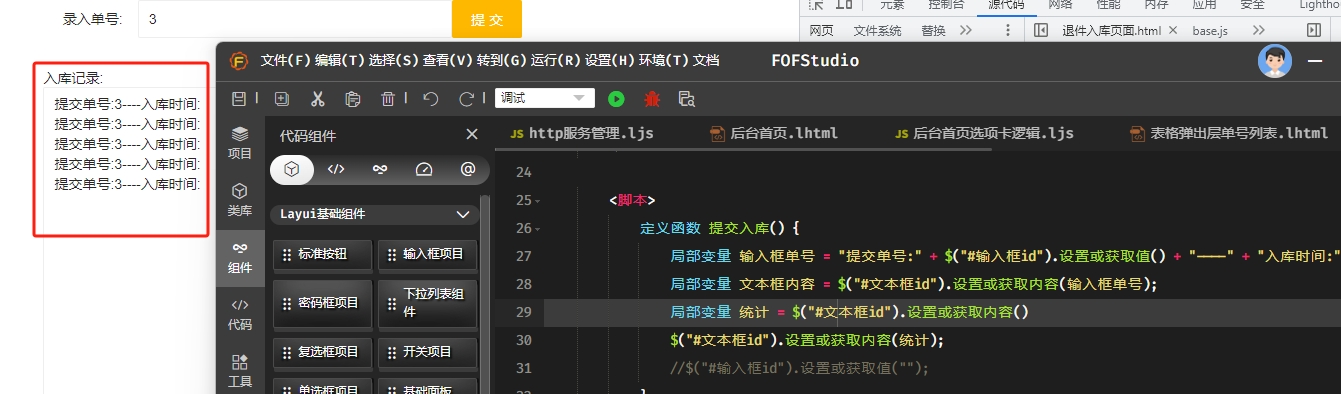This screenshot has width=1341, height=394.
Task: Open the search-in-files toolbar icon
Action: [687, 98]
